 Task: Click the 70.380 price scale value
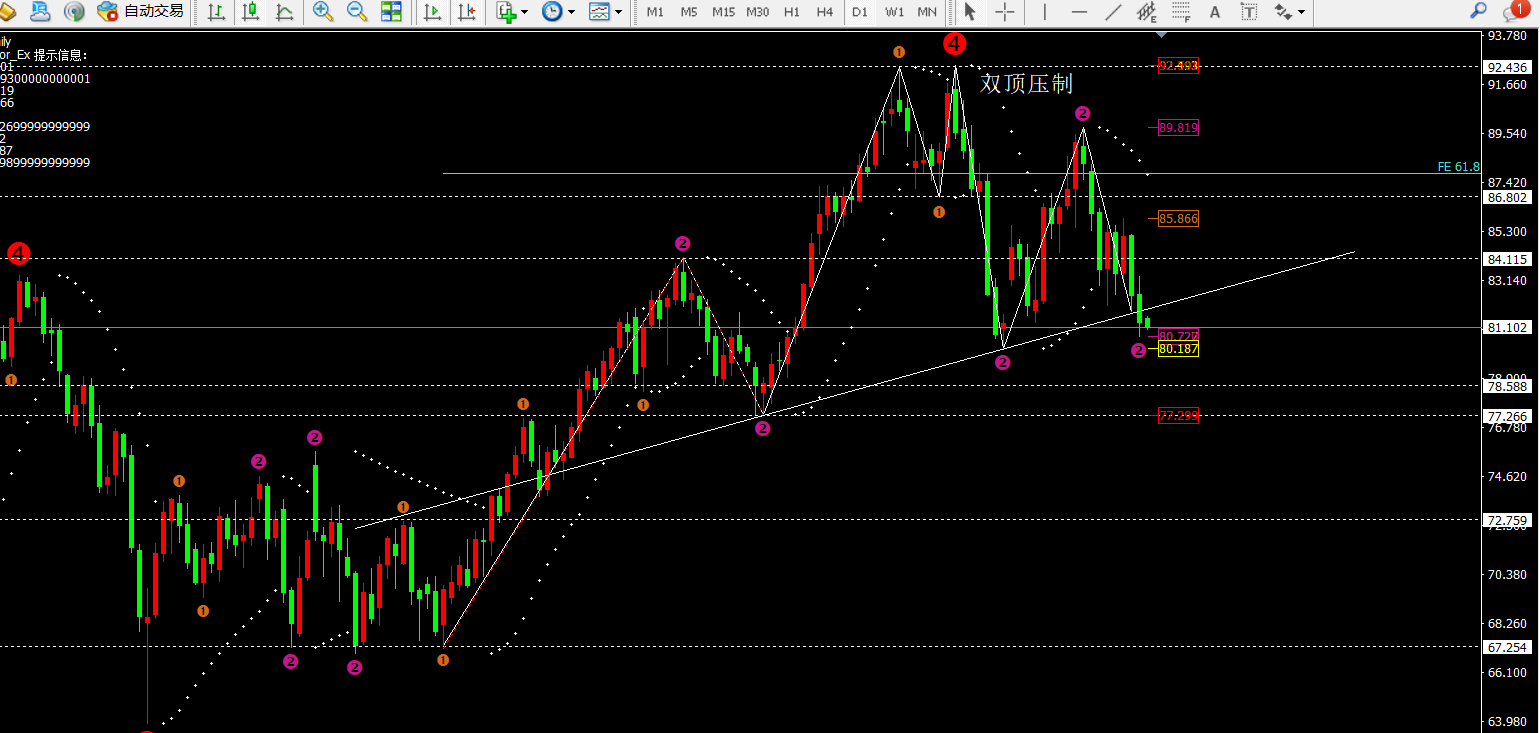tap(1508, 575)
